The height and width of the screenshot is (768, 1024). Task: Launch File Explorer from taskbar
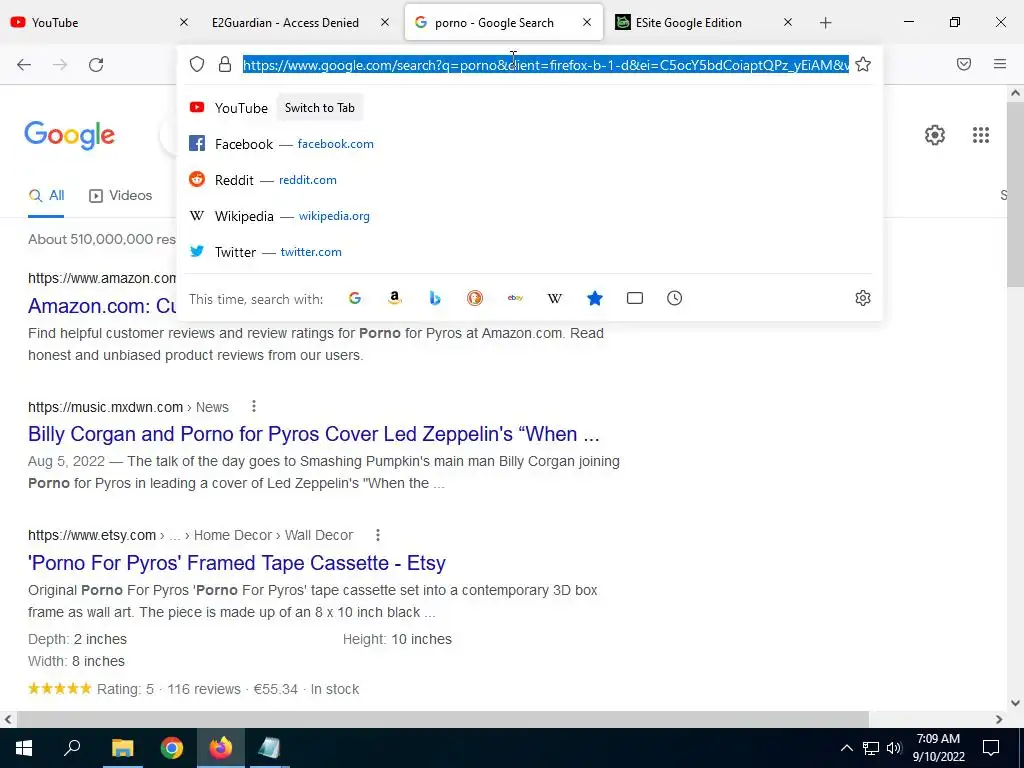point(122,748)
